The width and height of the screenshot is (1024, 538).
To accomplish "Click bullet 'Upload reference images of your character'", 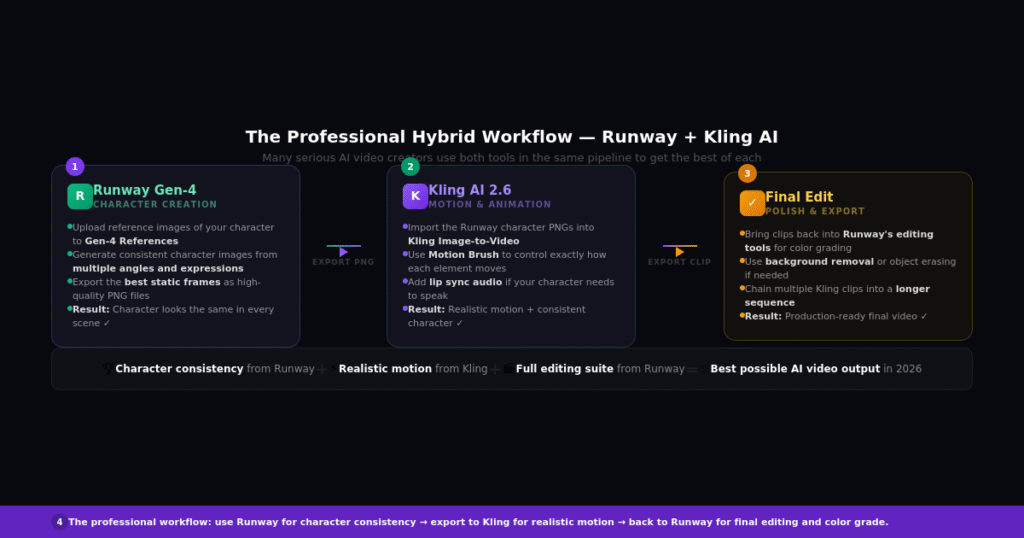I will (x=173, y=227).
